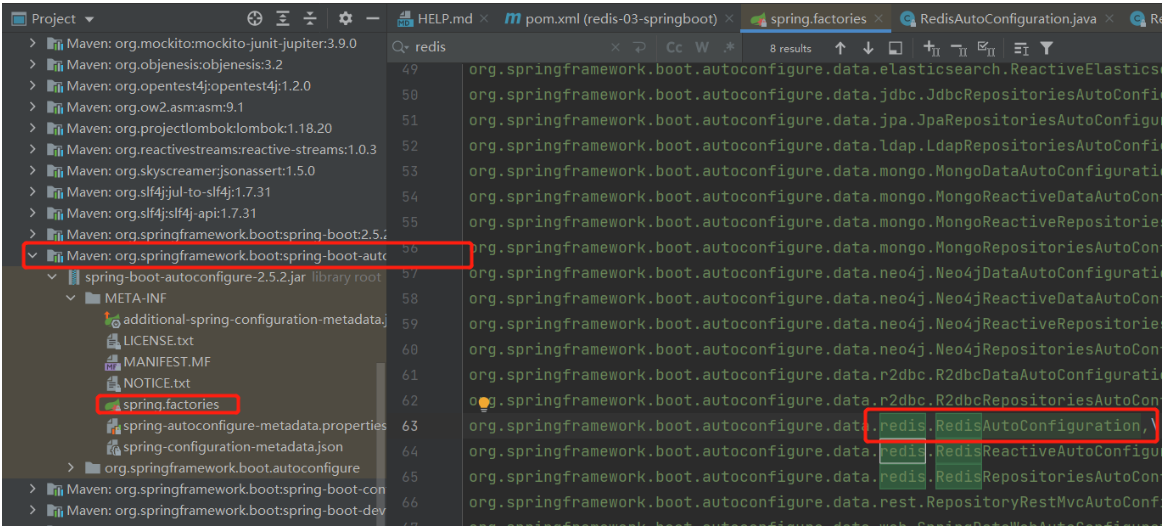Screen dimensions: 1162x526
Task: Select Maven slf4j-api:1.7.31 row
Action: pyautogui.click(x=193, y=213)
